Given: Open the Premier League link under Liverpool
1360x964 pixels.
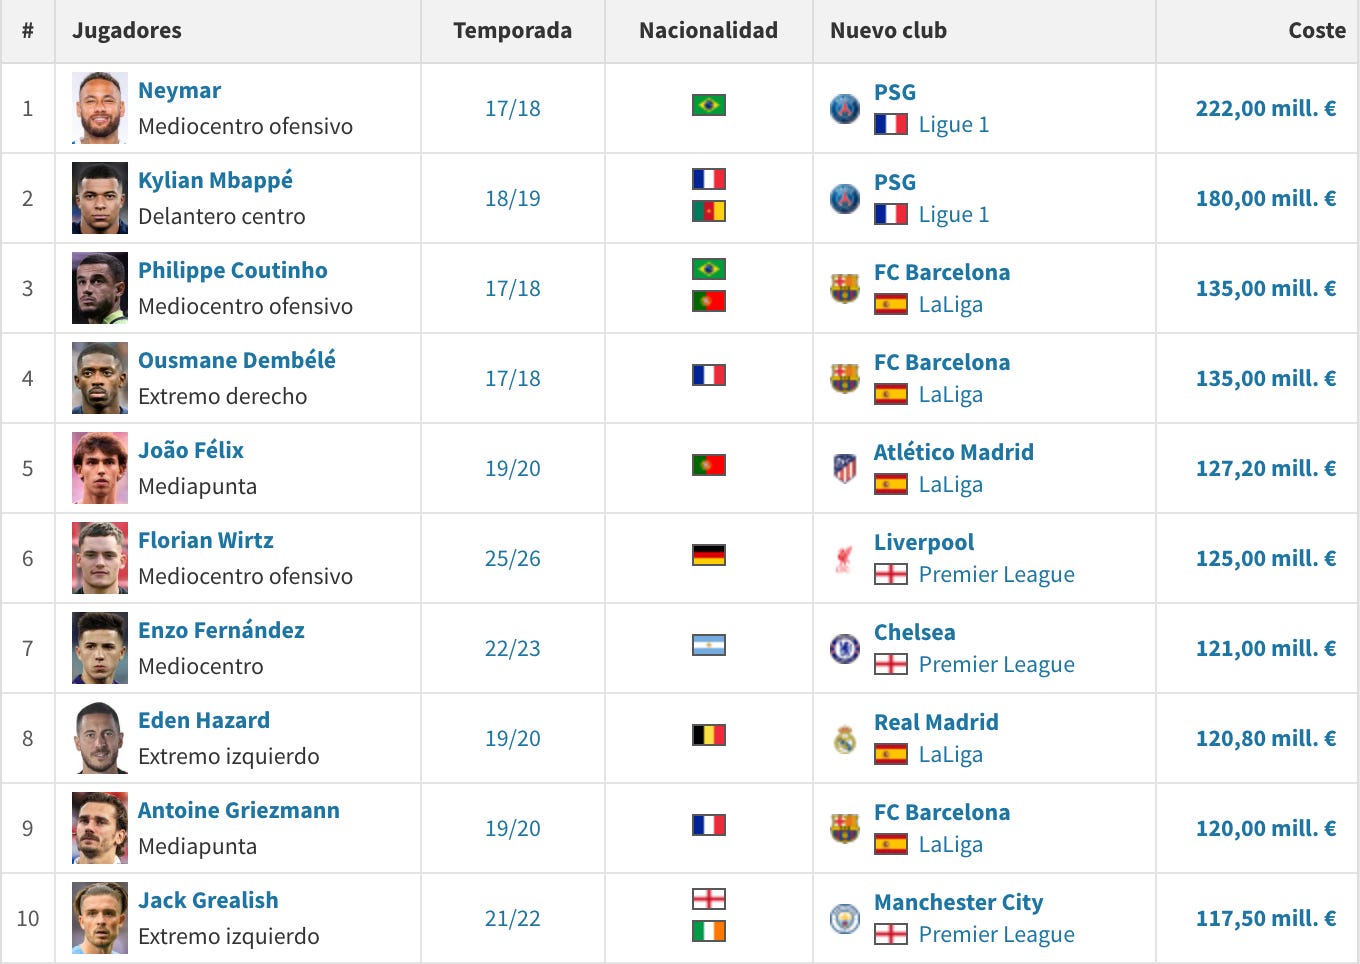Looking at the screenshot, I should [x=996, y=574].
